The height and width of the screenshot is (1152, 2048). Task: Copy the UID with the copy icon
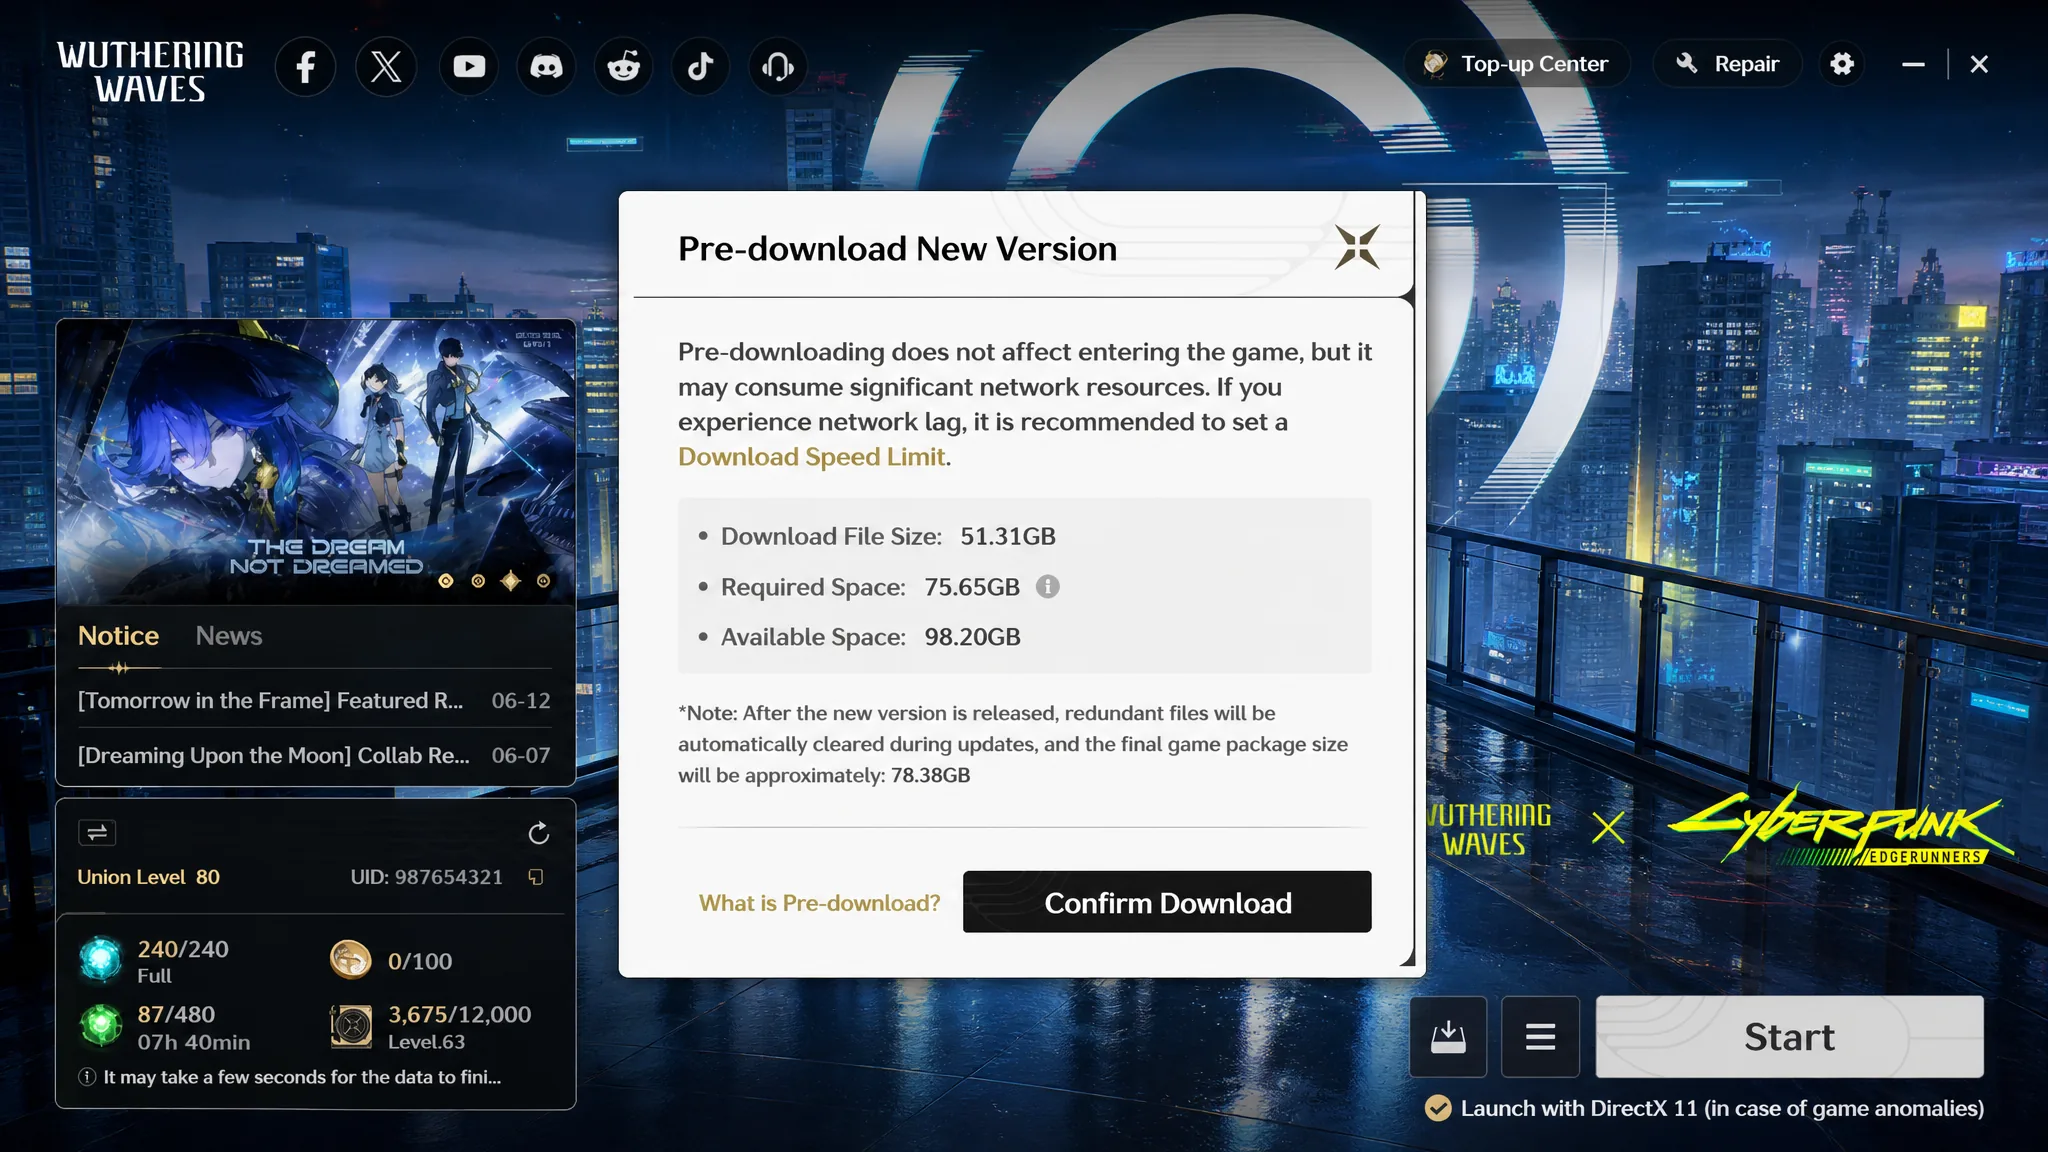[x=536, y=877]
